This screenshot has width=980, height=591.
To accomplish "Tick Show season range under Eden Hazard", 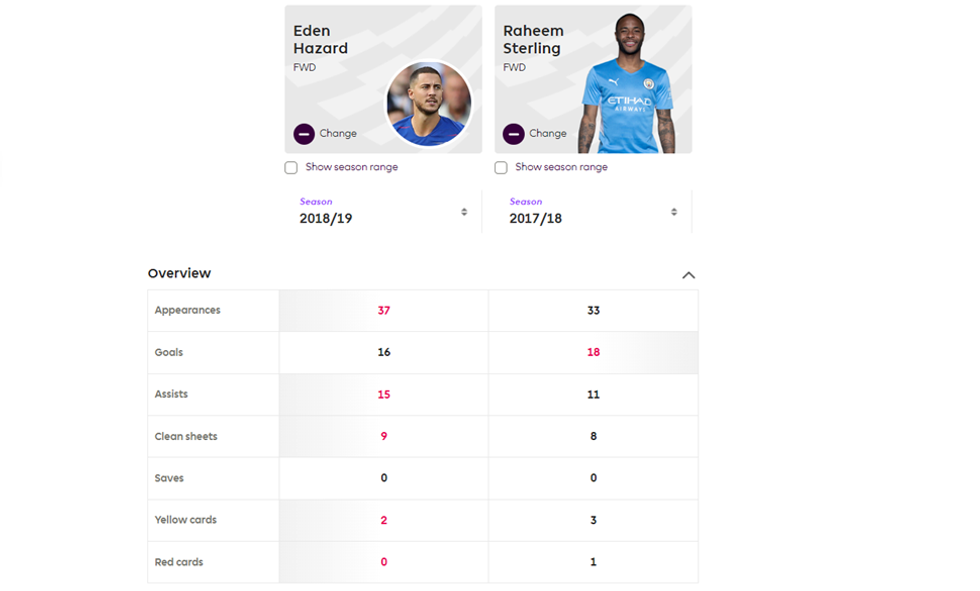I will (x=291, y=168).
